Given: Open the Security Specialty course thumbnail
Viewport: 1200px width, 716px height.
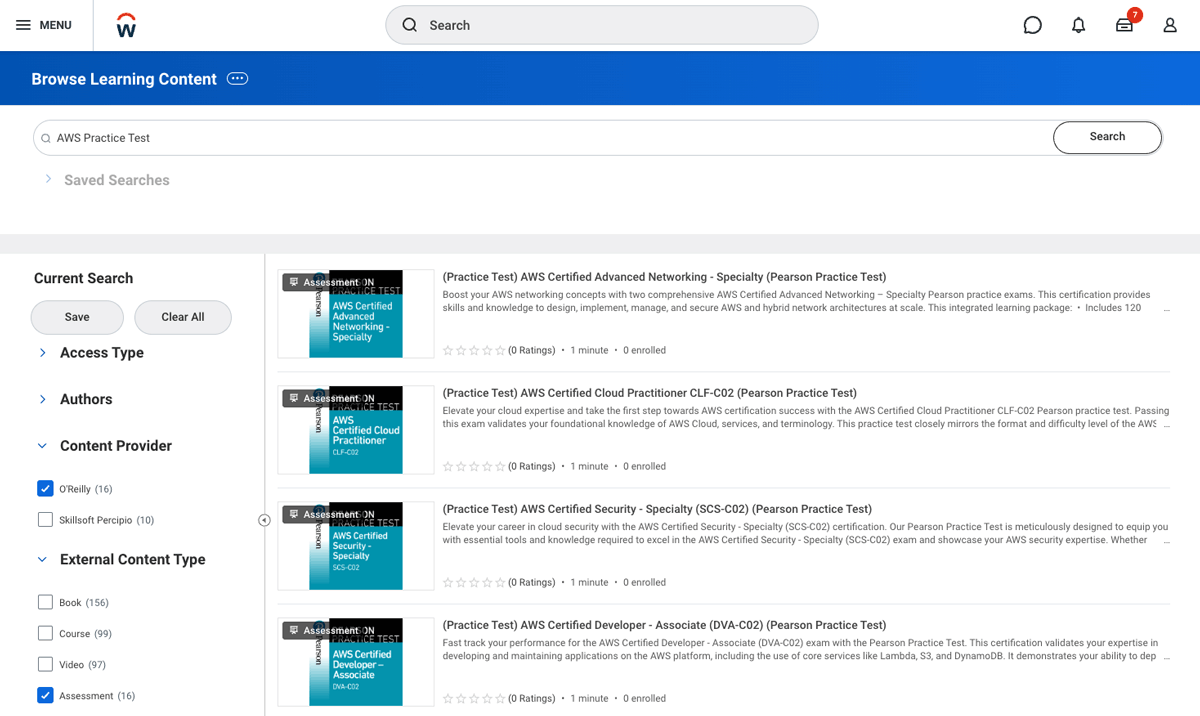Looking at the screenshot, I should click(356, 546).
